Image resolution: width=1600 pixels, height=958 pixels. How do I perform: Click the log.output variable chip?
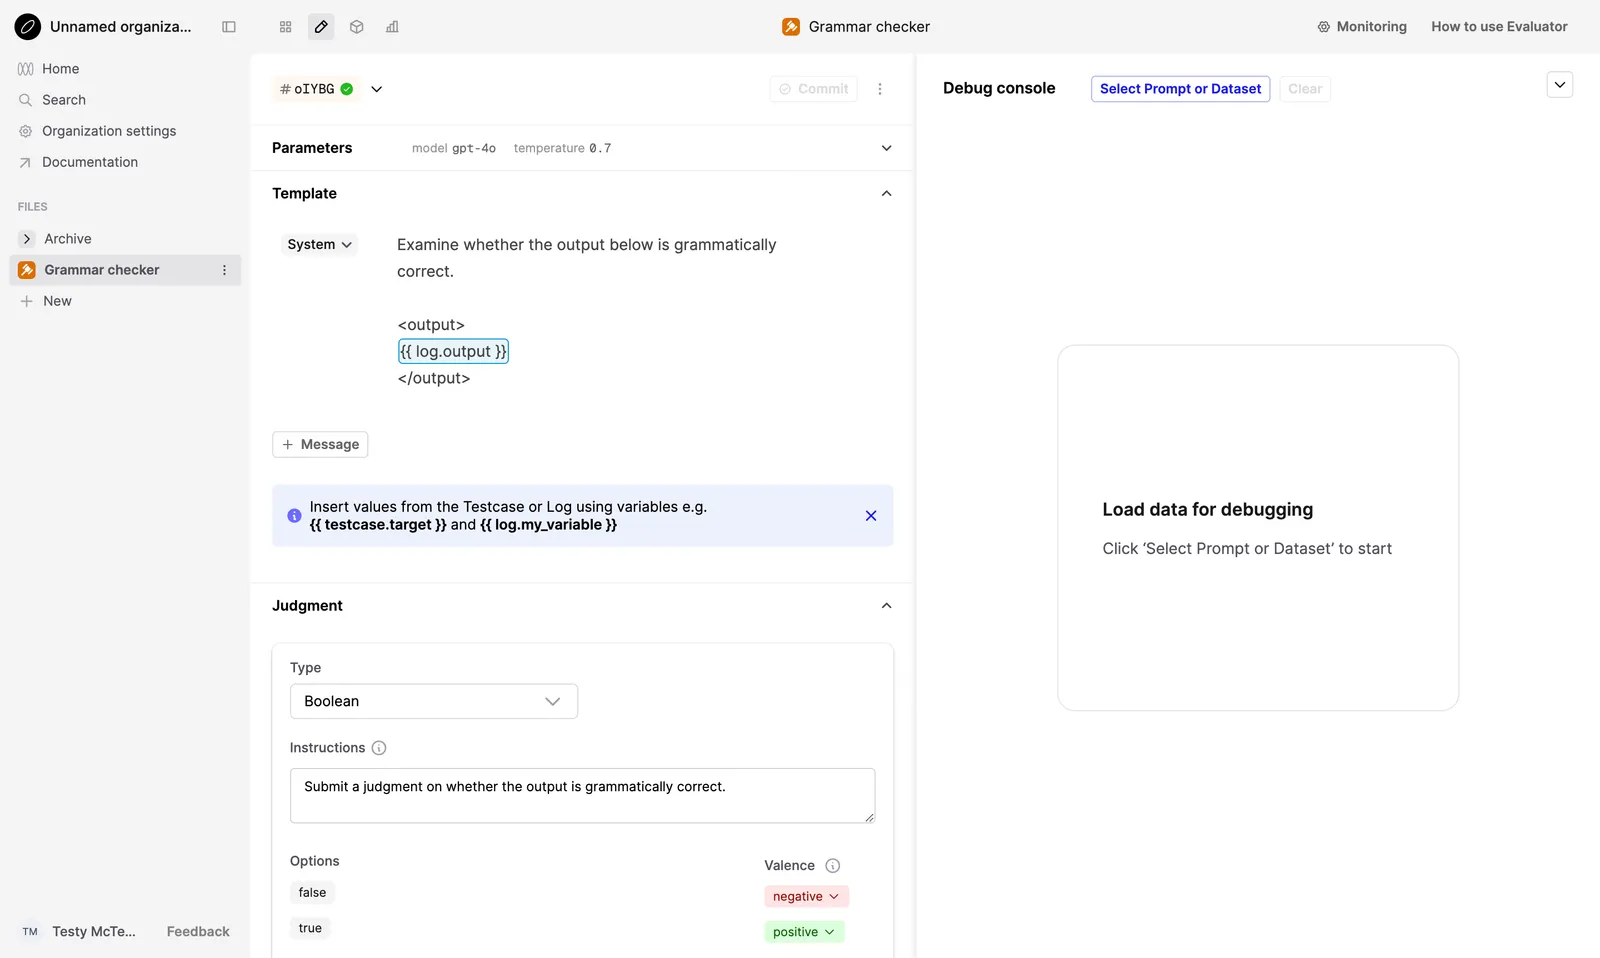click(x=453, y=352)
